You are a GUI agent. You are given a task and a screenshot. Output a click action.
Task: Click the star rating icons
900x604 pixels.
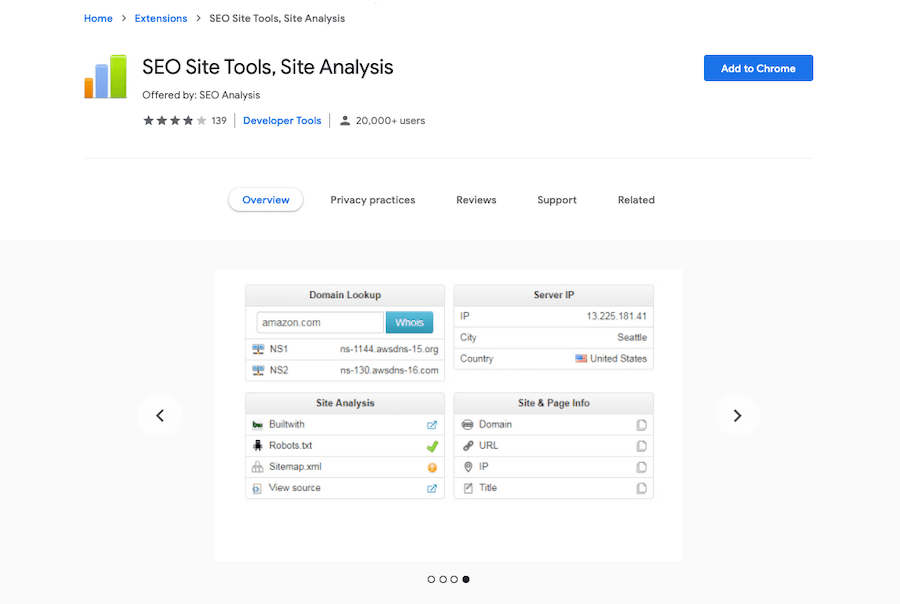pyautogui.click(x=174, y=121)
